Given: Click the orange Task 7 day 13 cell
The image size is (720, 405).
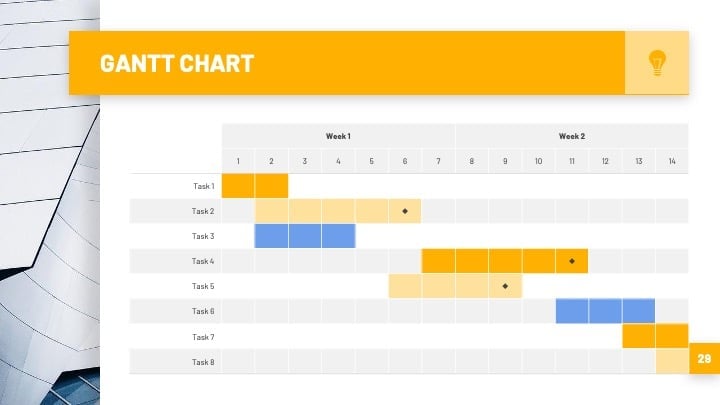Looking at the screenshot, I should tap(639, 336).
